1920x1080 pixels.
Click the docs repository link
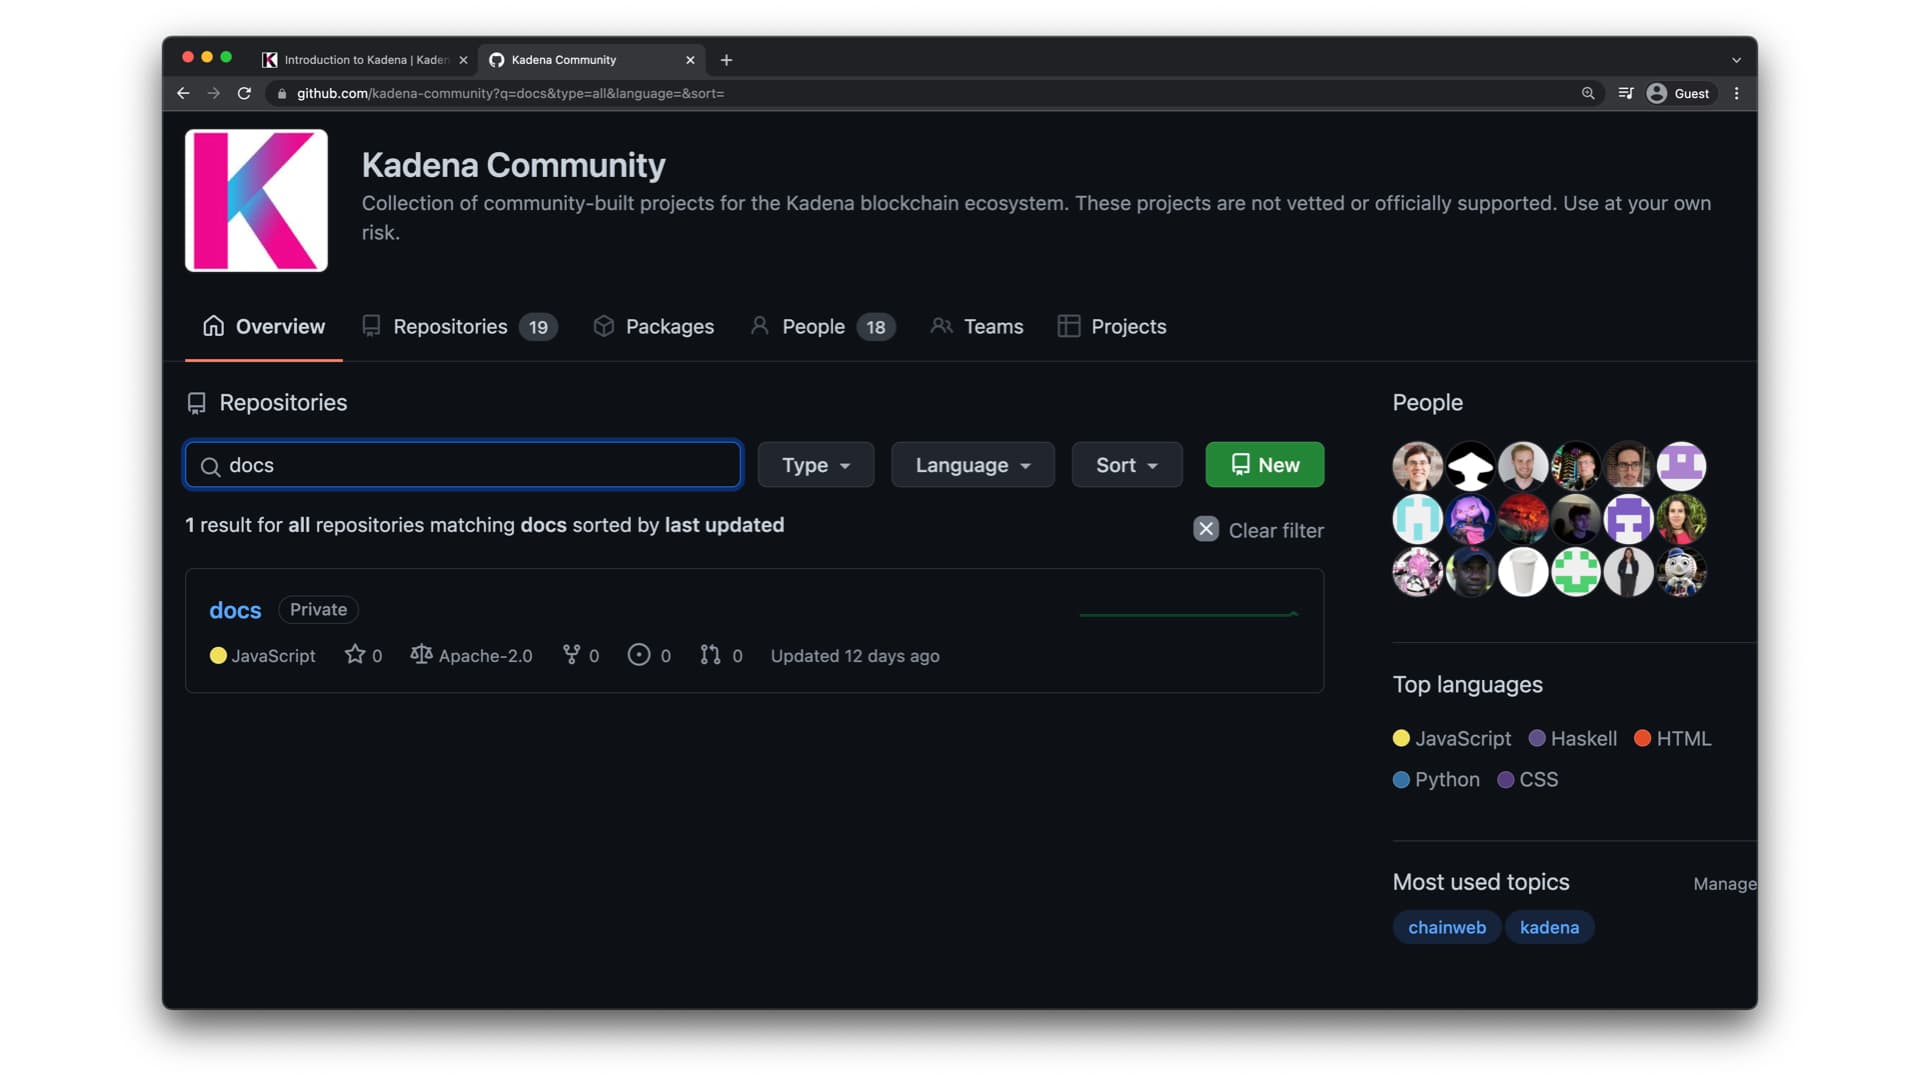pyautogui.click(x=235, y=608)
